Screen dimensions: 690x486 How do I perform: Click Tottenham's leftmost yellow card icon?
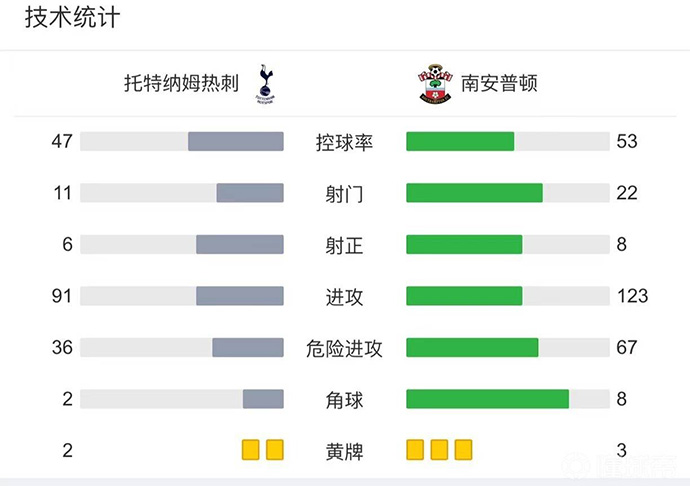(250, 450)
